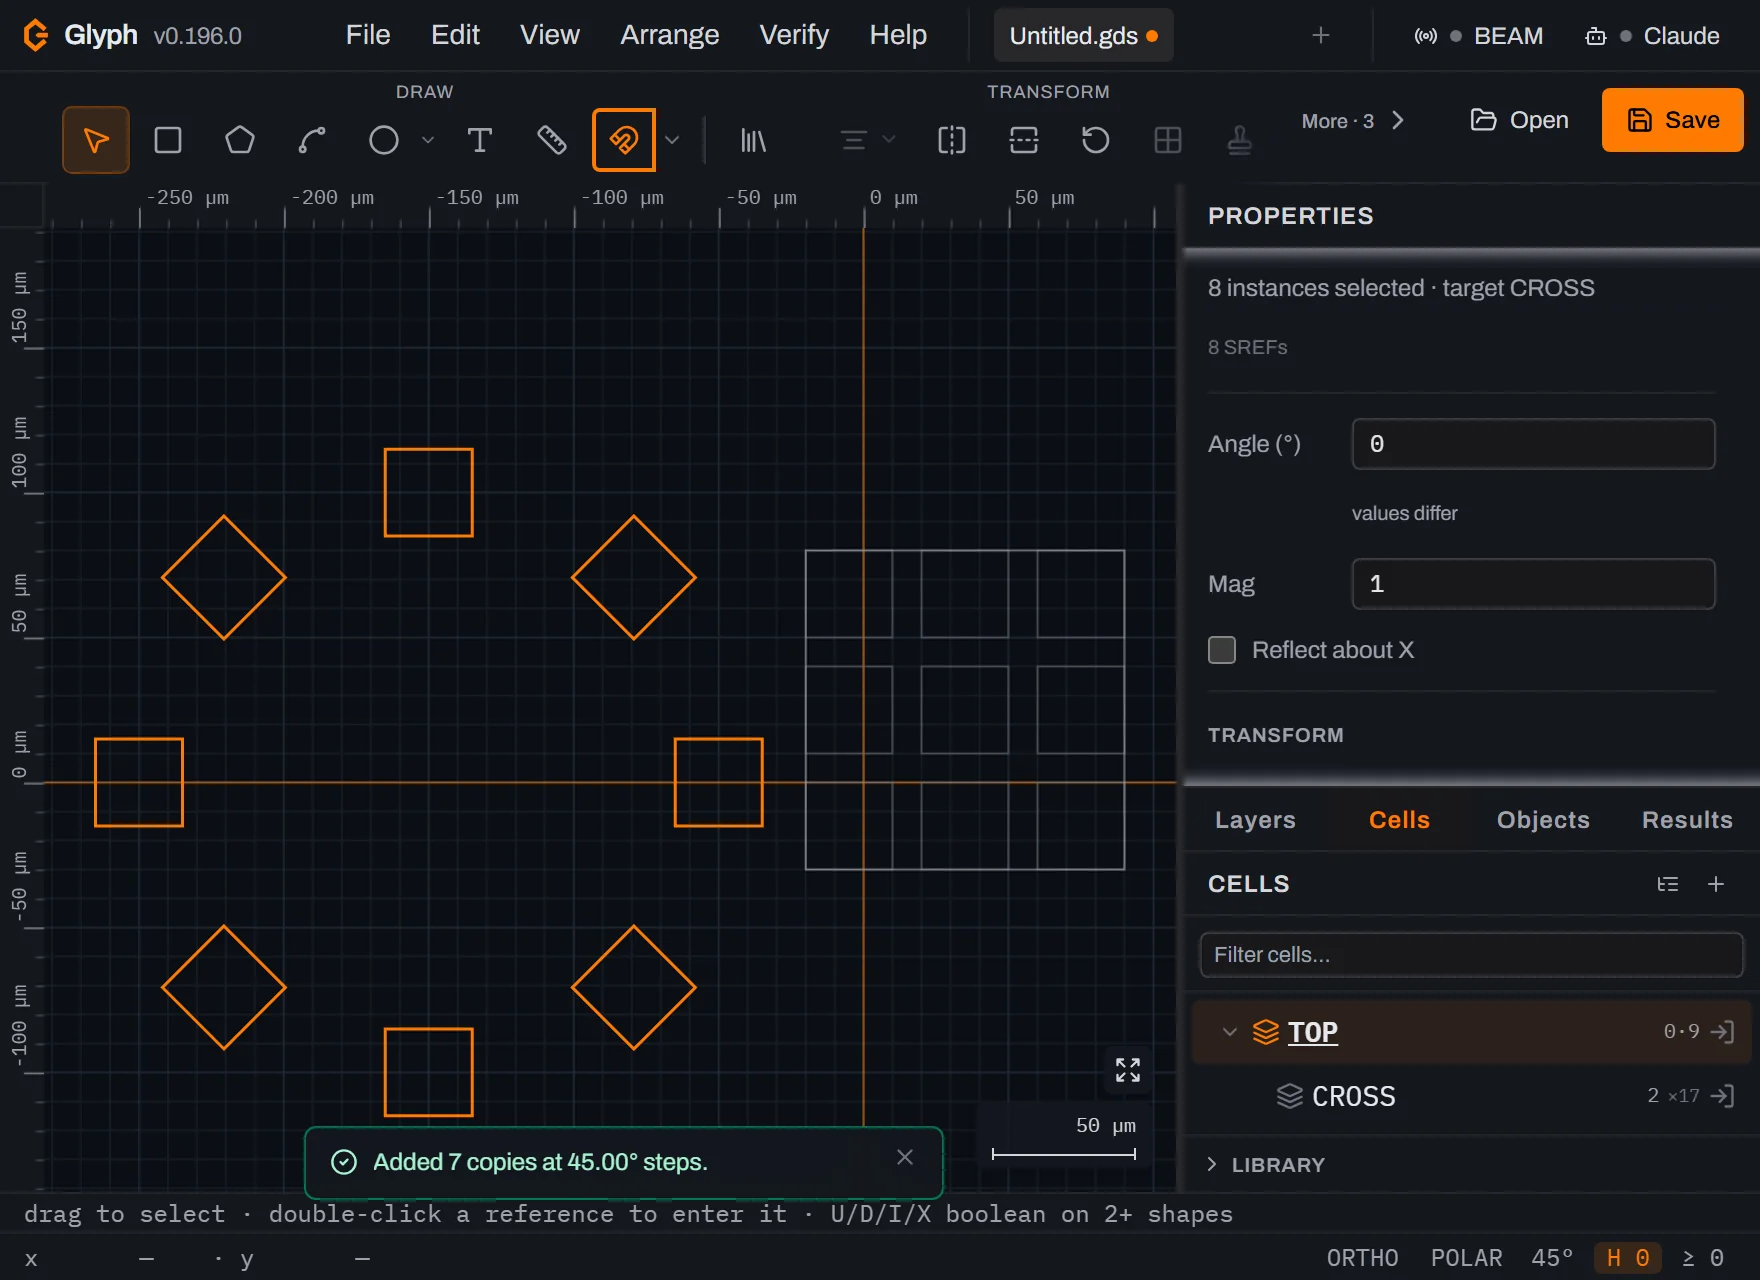
Task: Click the Filter cells input field
Action: coord(1471,955)
